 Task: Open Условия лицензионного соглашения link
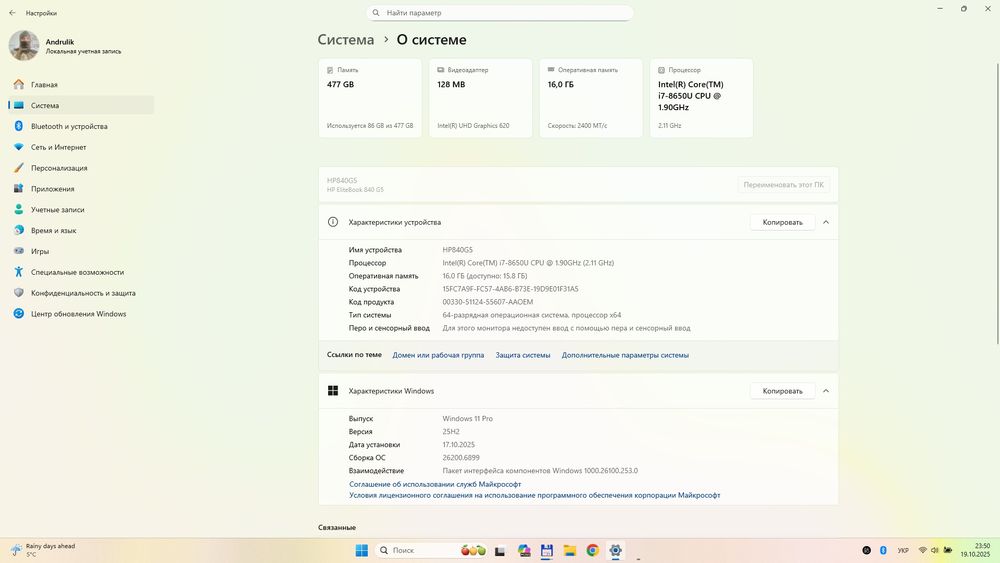pos(534,495)
